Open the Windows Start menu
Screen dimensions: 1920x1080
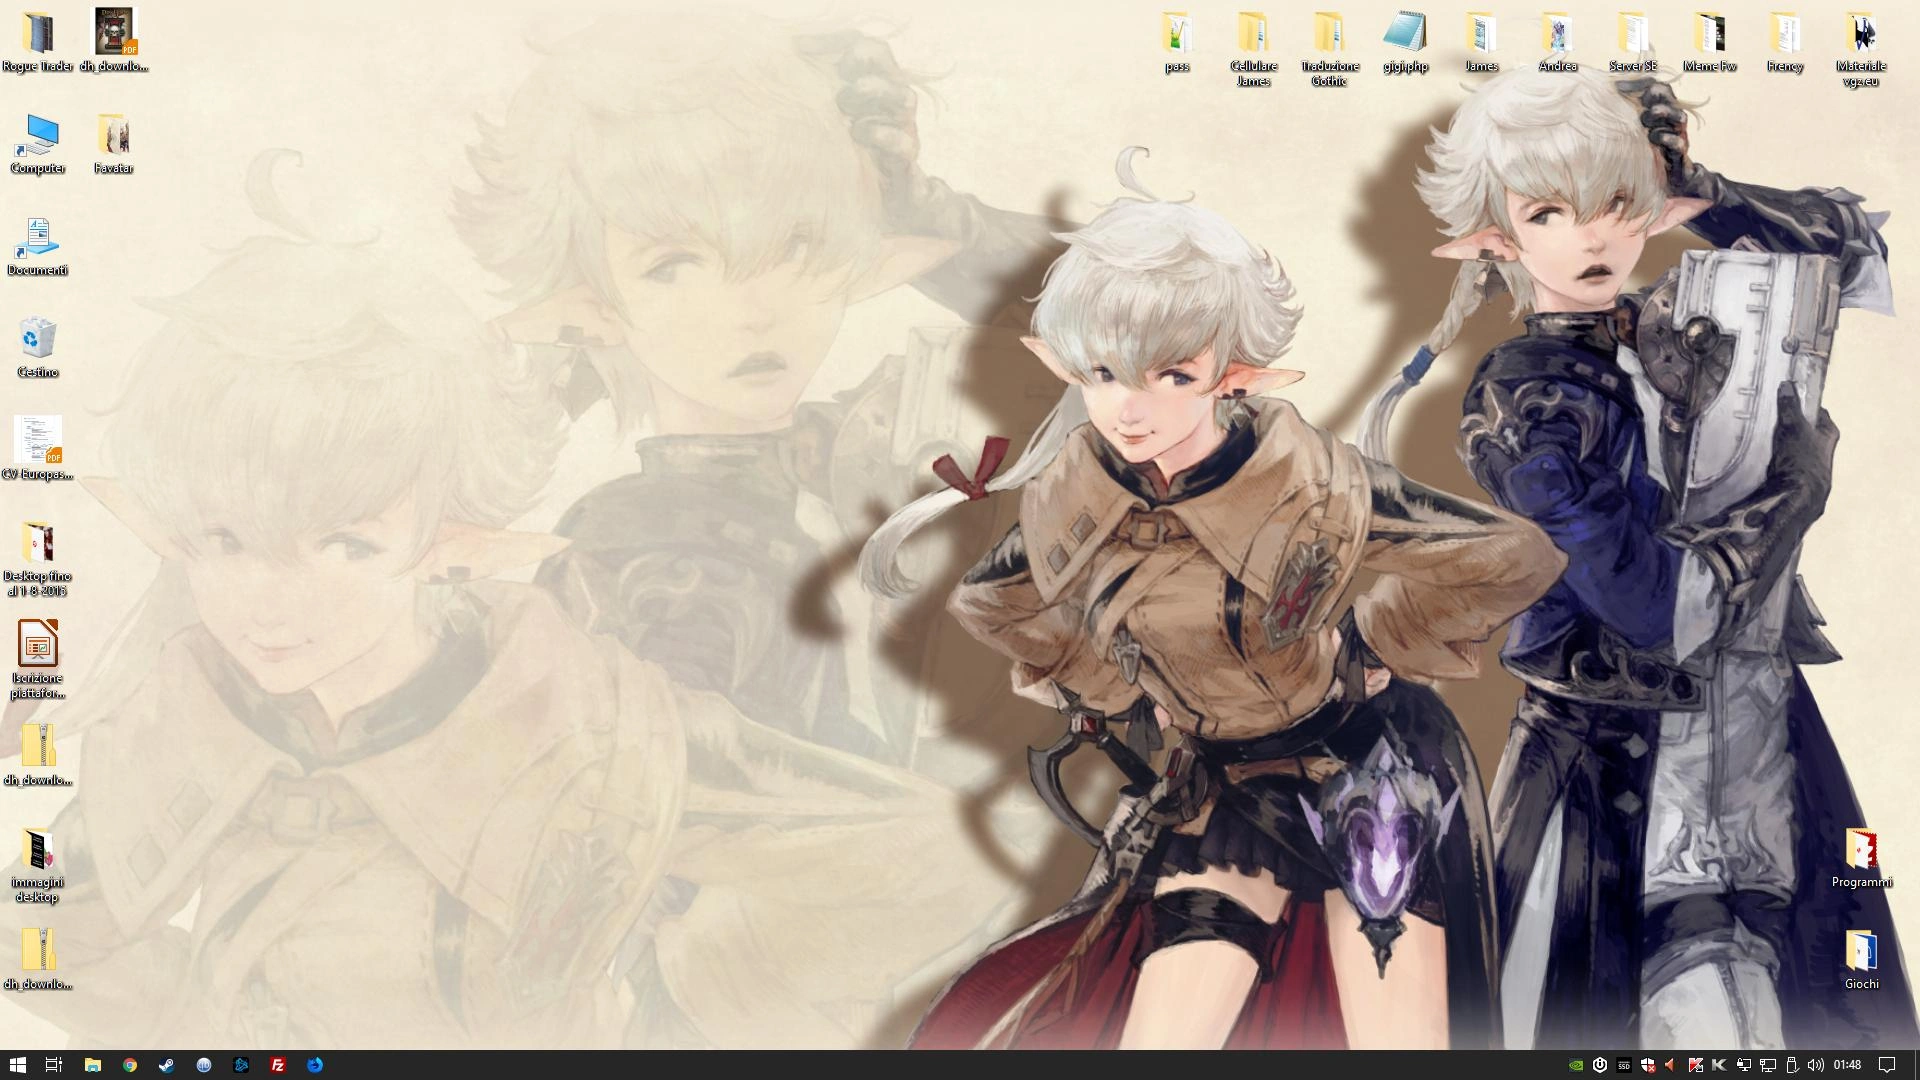[17, 1065]
